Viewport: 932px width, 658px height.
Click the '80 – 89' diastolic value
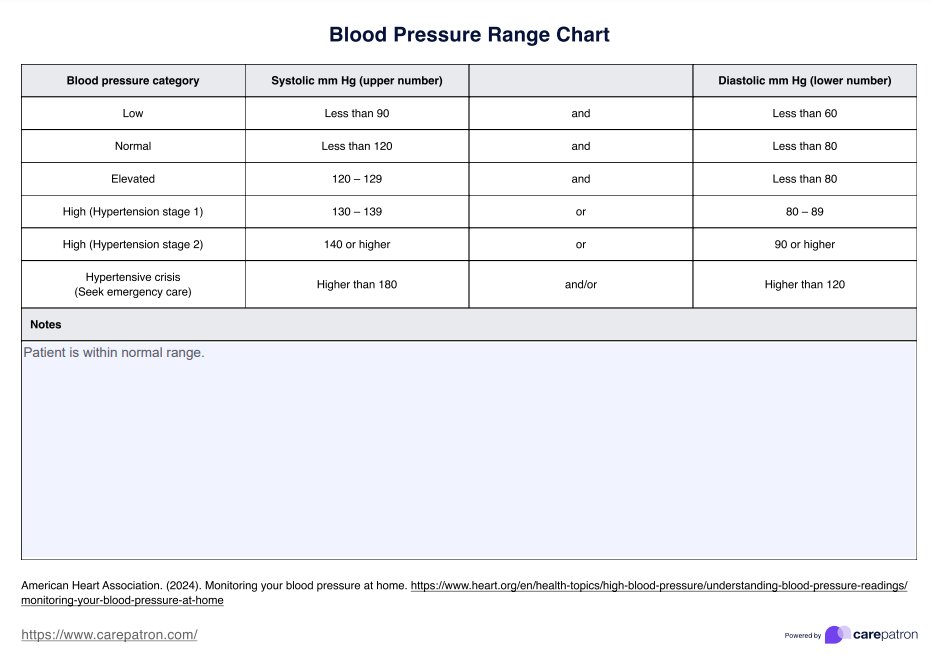point(804,212)
